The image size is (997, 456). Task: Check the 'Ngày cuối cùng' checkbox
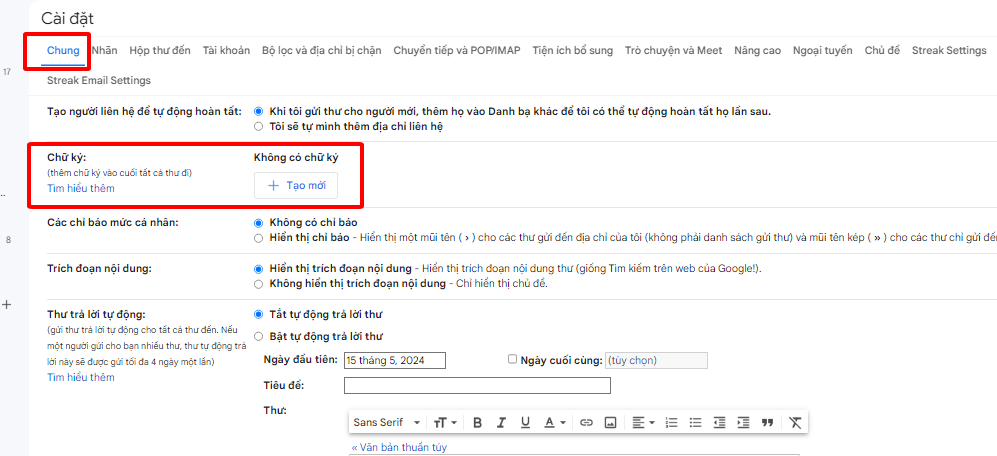click(x=512, y=359)
